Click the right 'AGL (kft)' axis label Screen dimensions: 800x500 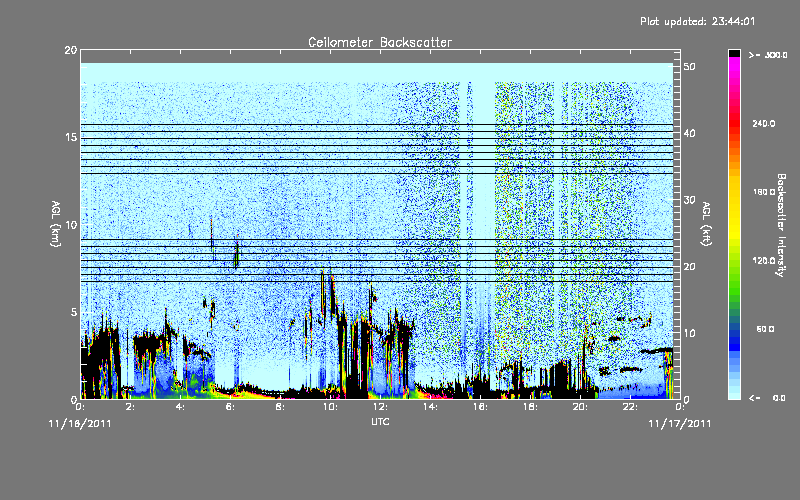(706, 224)
